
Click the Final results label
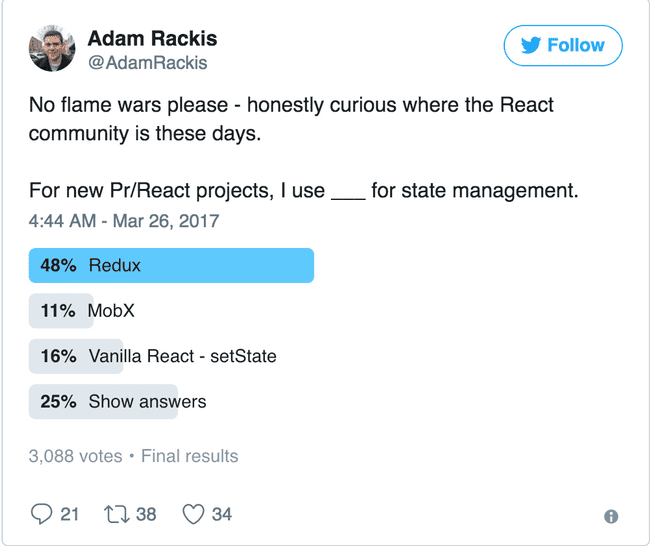pos(189,456)
